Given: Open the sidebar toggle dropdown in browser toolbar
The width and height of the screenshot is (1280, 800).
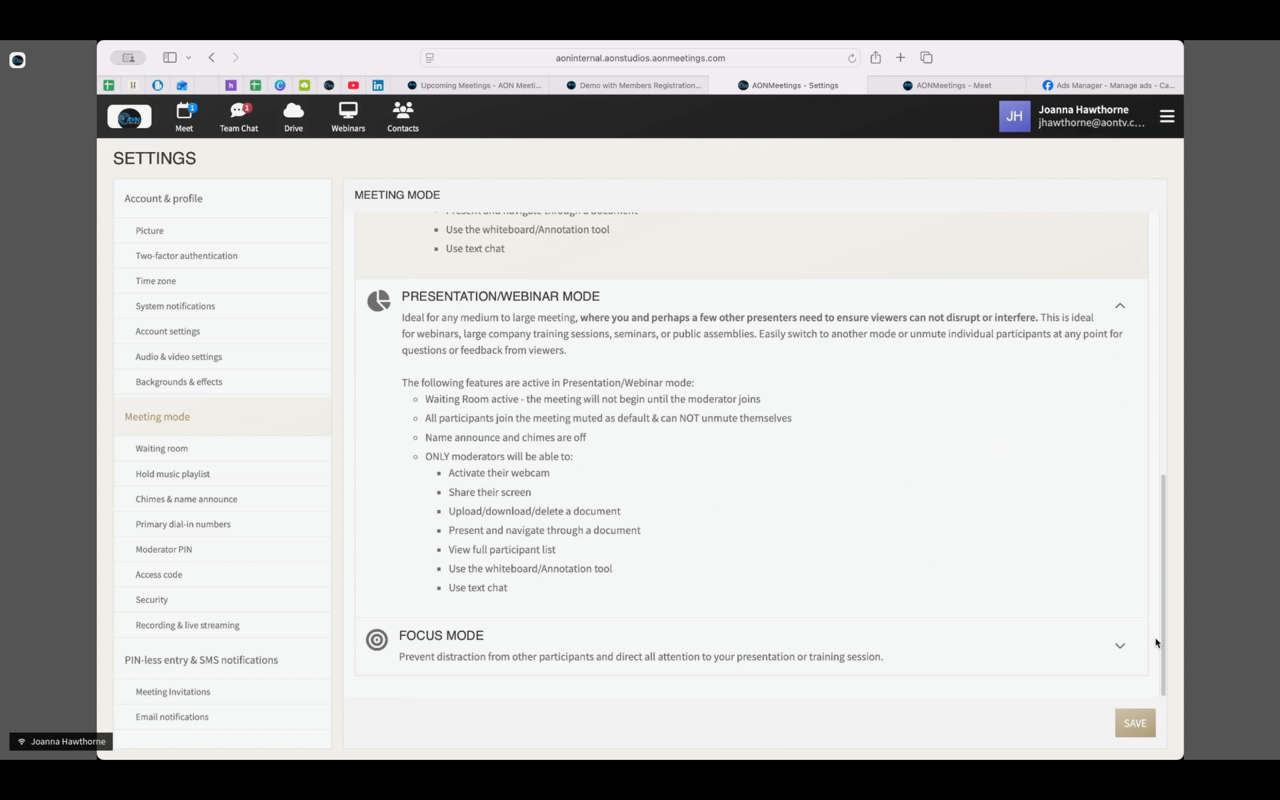Looking at the screenshot, I should (187, 57).
